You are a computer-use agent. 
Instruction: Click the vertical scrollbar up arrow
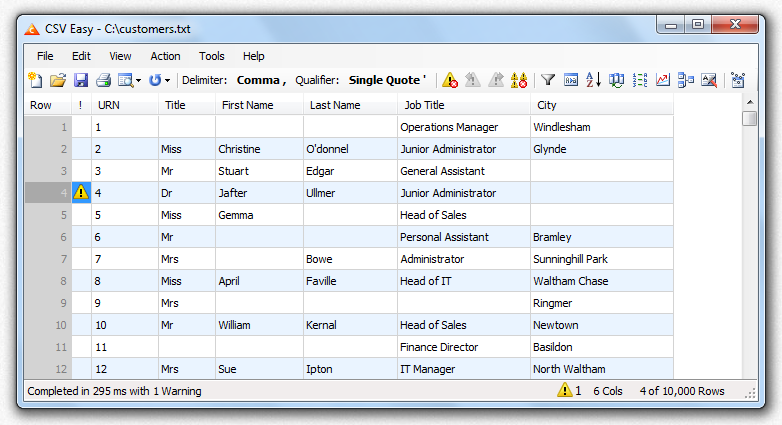(750, 102)
